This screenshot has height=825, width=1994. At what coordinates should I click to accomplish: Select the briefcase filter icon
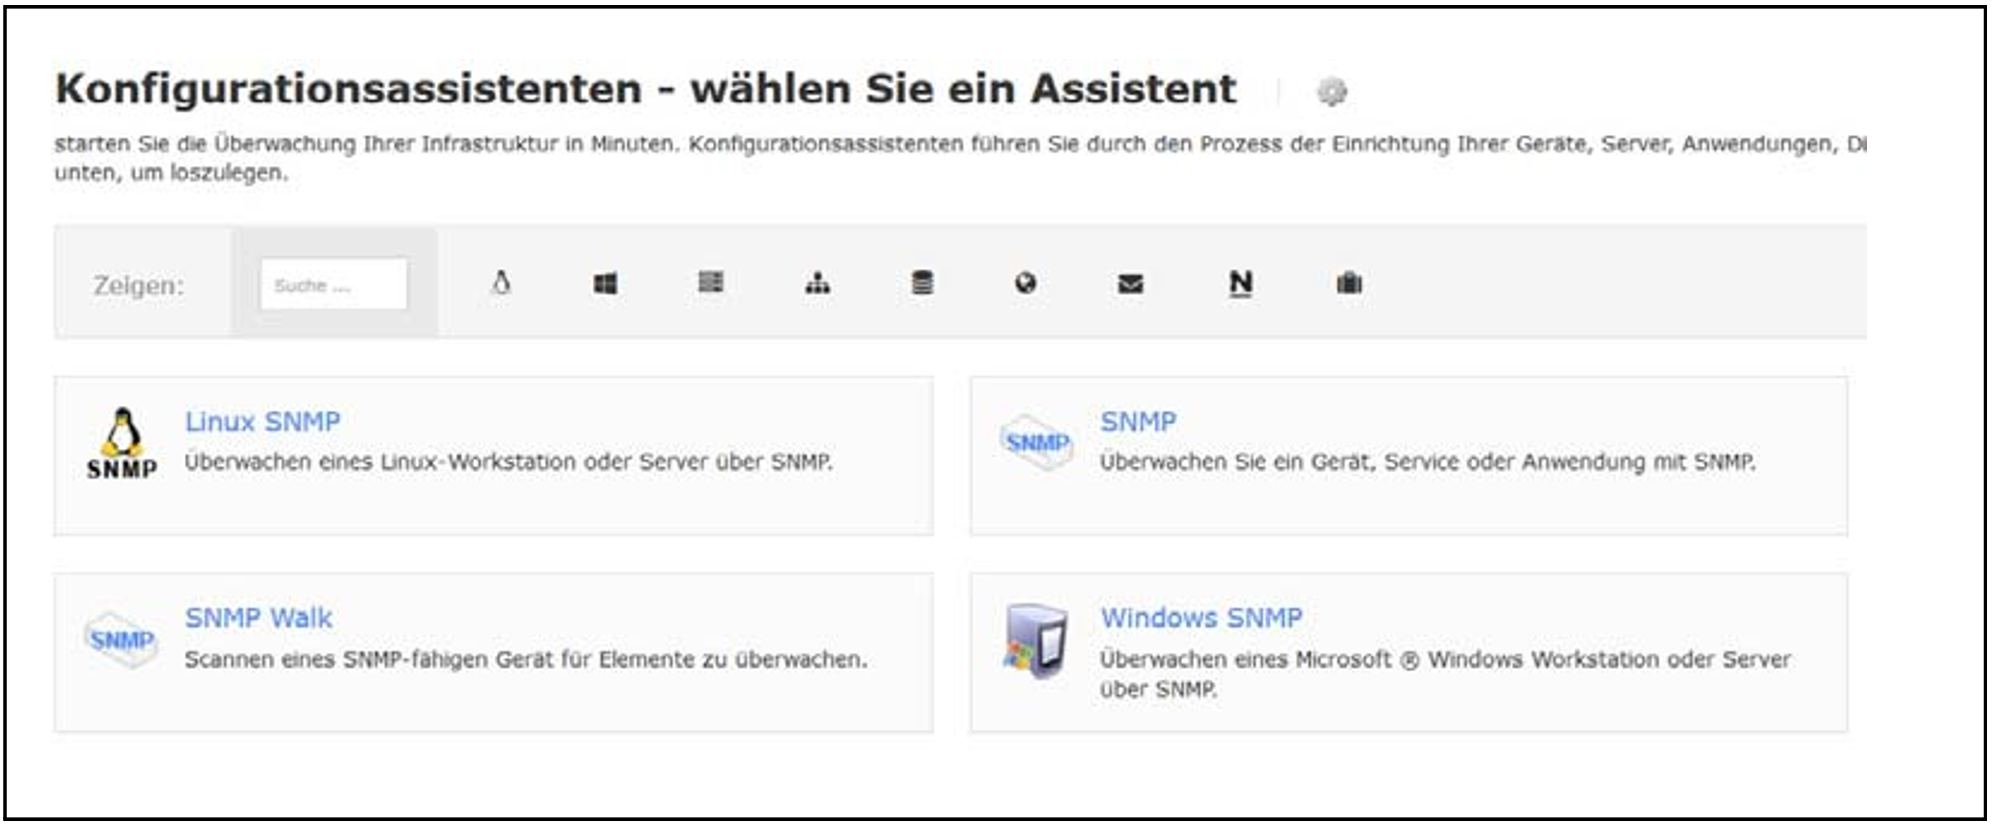[x=1349, y=284]
